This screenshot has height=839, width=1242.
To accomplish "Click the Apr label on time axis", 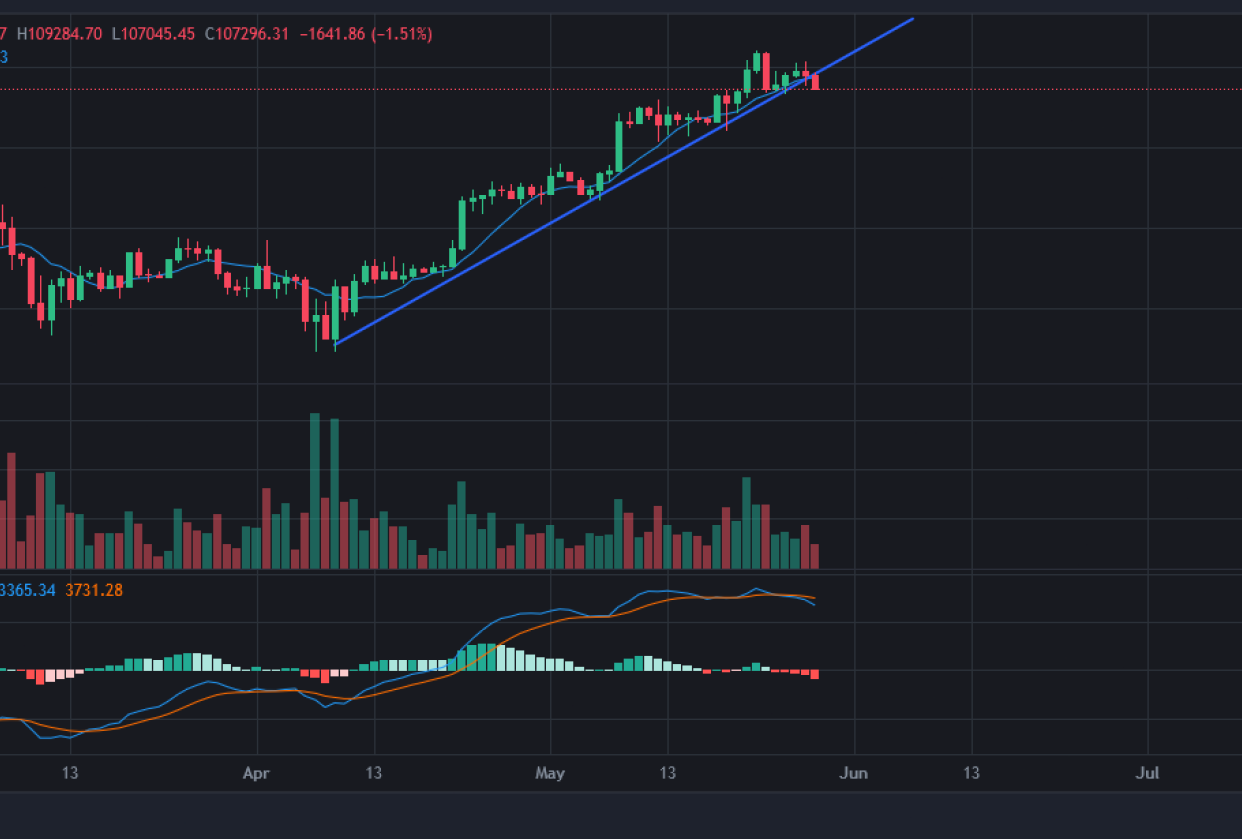I will coord(258,773).
